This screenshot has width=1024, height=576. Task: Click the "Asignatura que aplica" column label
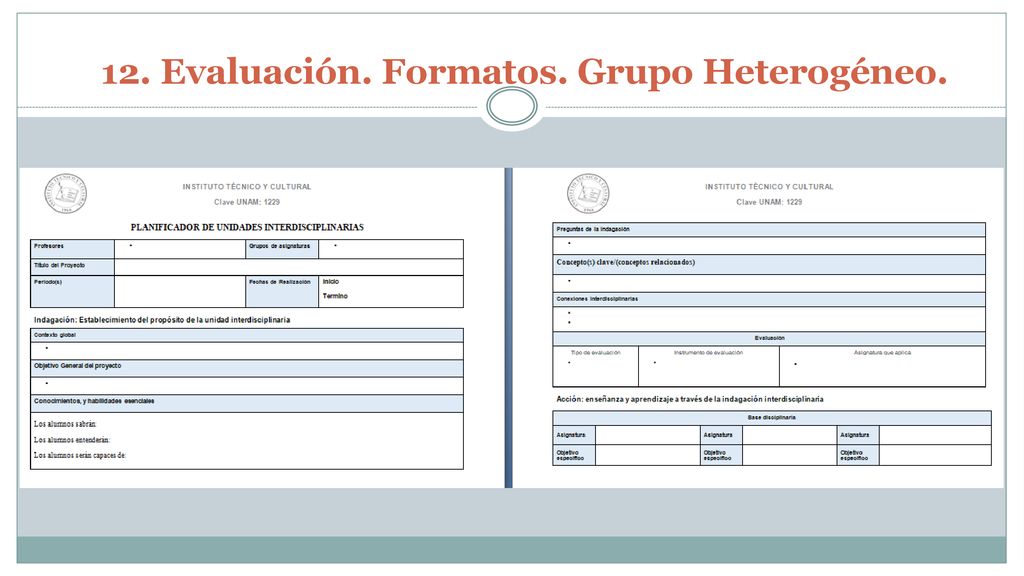[882, 353]
